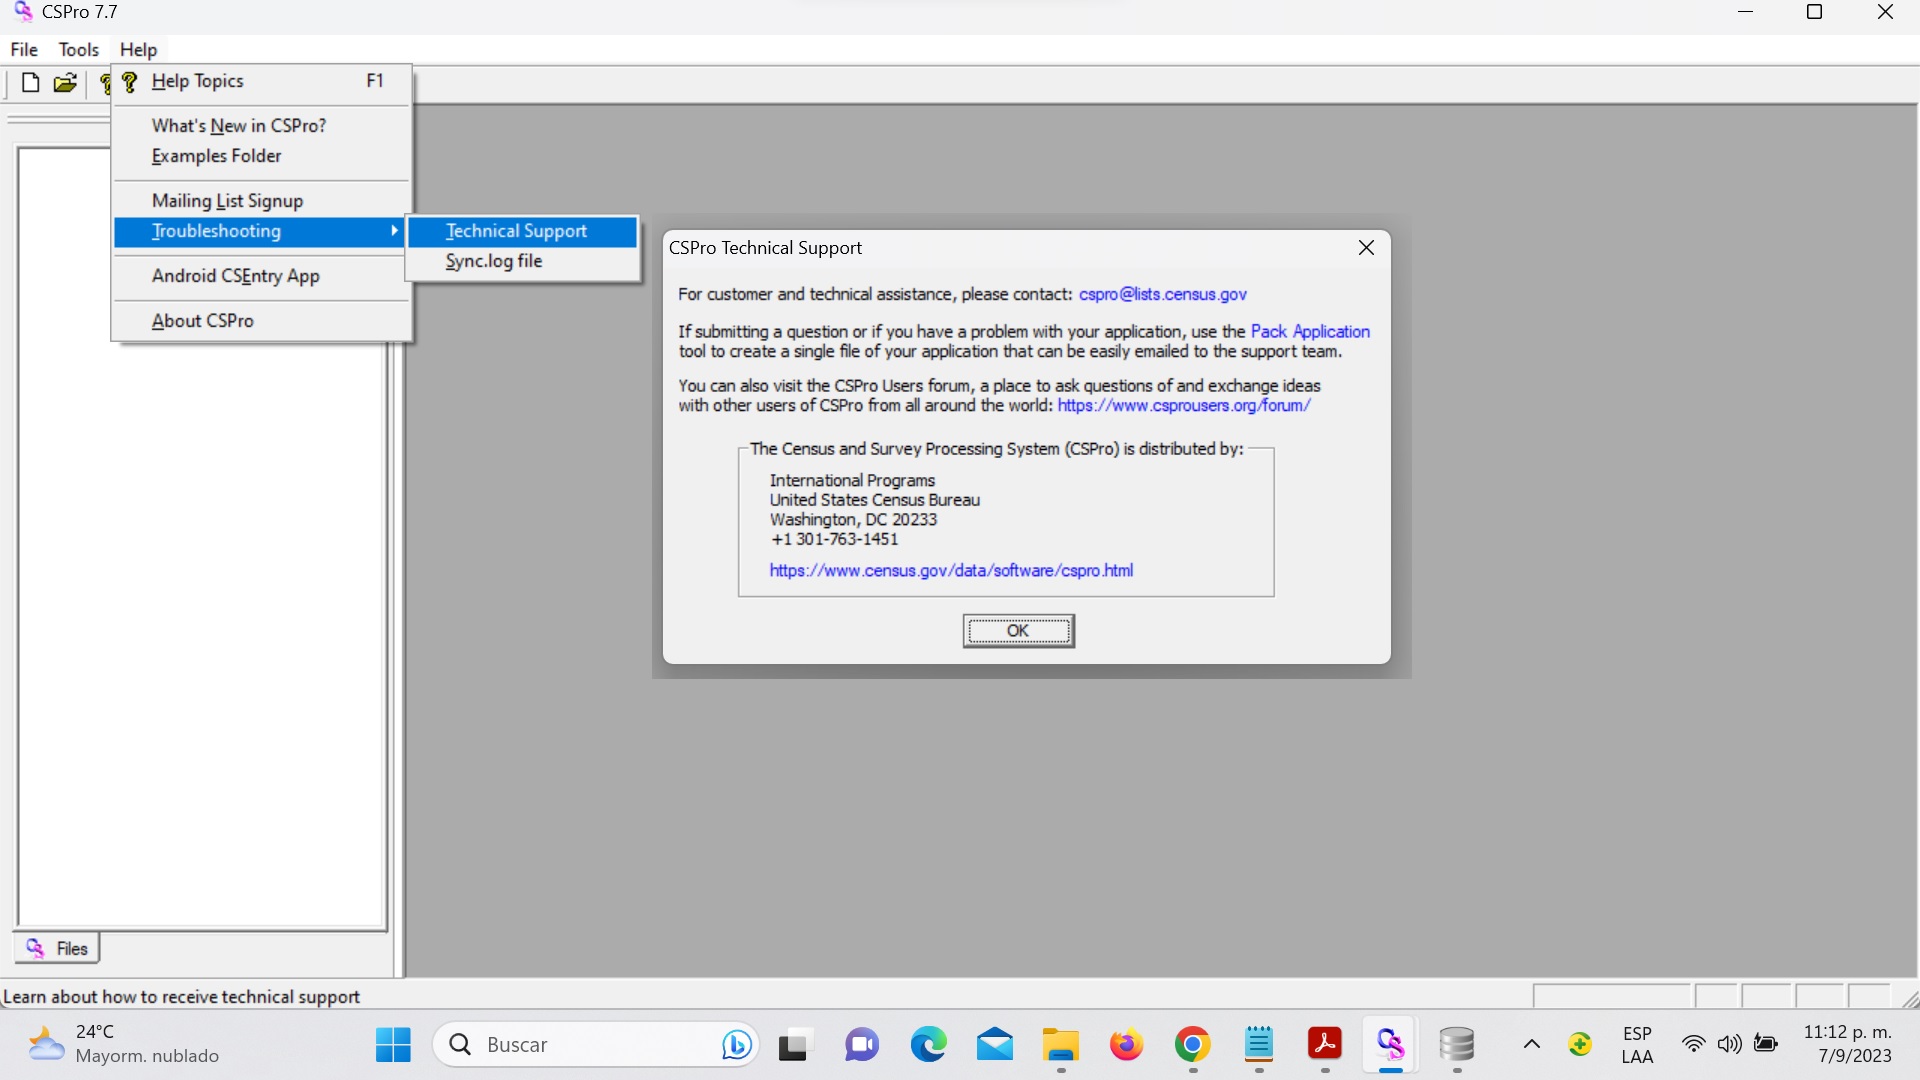
Task: Open the ESP LAA language switcher
Action: [1637, 1045]
